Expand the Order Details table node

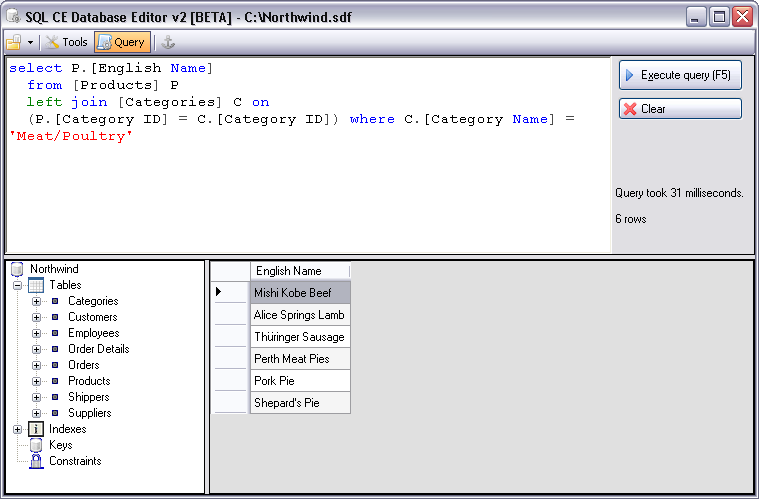click(36, 349)
